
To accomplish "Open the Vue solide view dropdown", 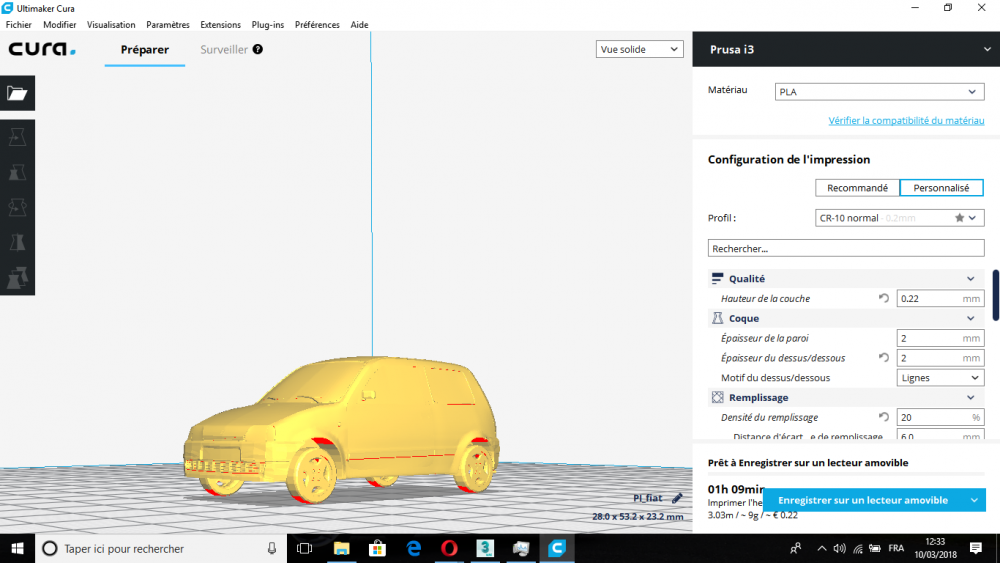I will (x=640, y=49).
